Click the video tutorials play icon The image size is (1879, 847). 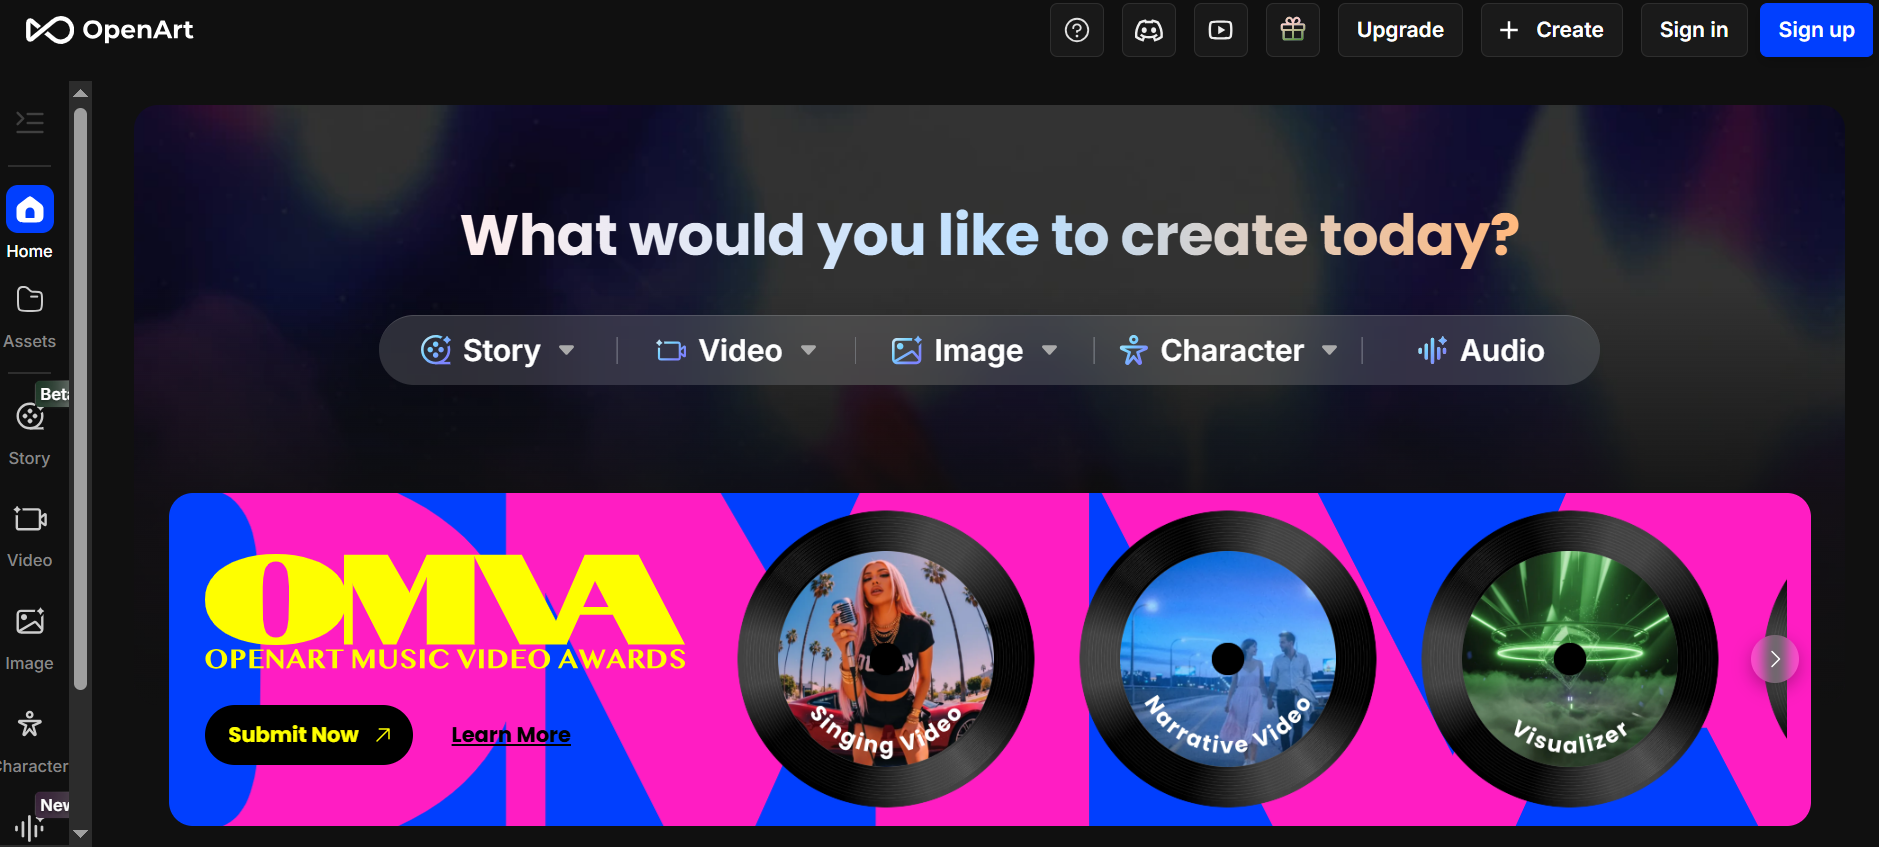coord(1220,30)
